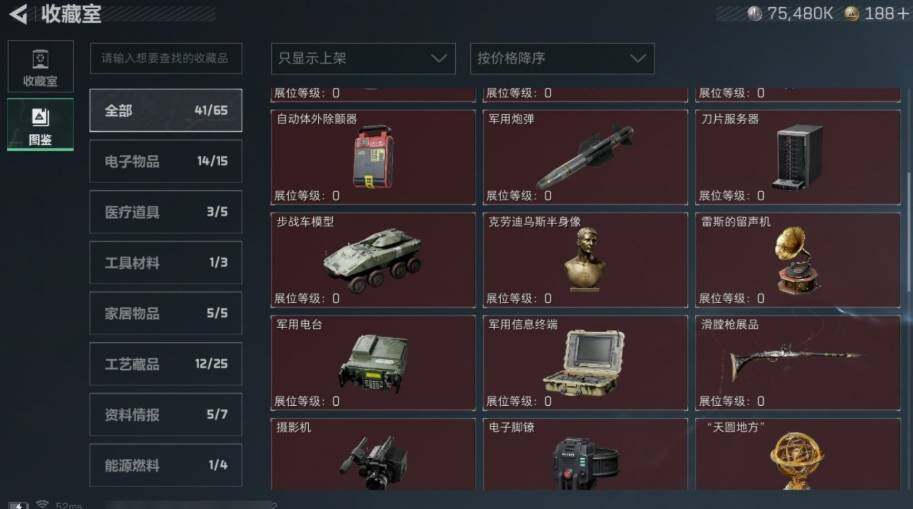Open the 收藏室 sidebar tab

(x=40, y=66)
